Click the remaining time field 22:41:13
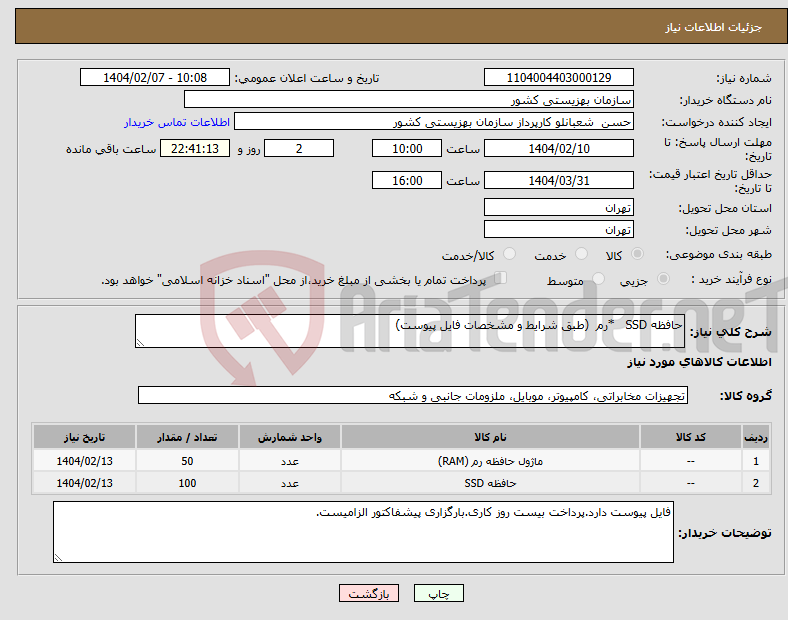 195,148
